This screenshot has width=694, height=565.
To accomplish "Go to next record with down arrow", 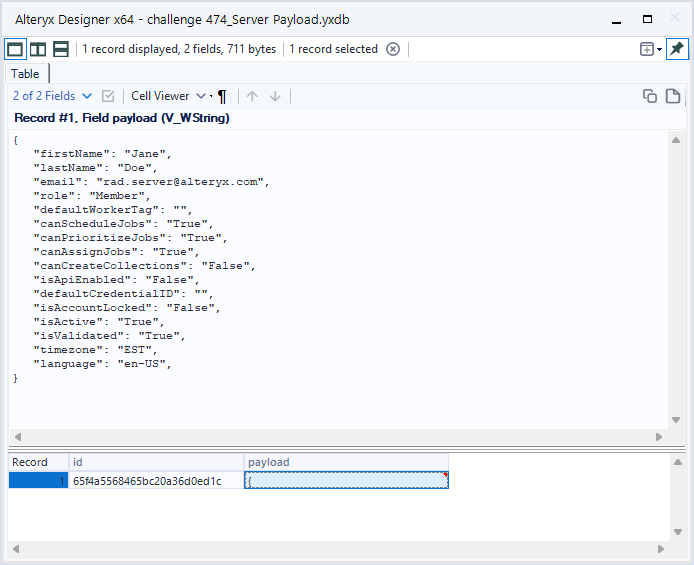I will coord(275,96).
